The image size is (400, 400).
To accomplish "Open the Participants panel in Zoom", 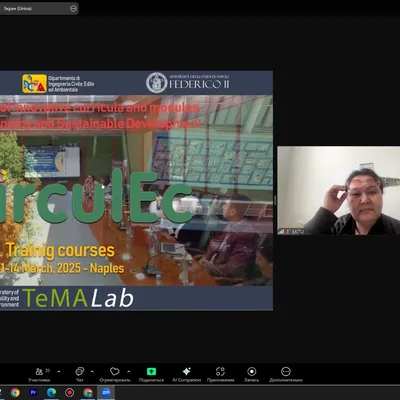I will tap(39, 374).
